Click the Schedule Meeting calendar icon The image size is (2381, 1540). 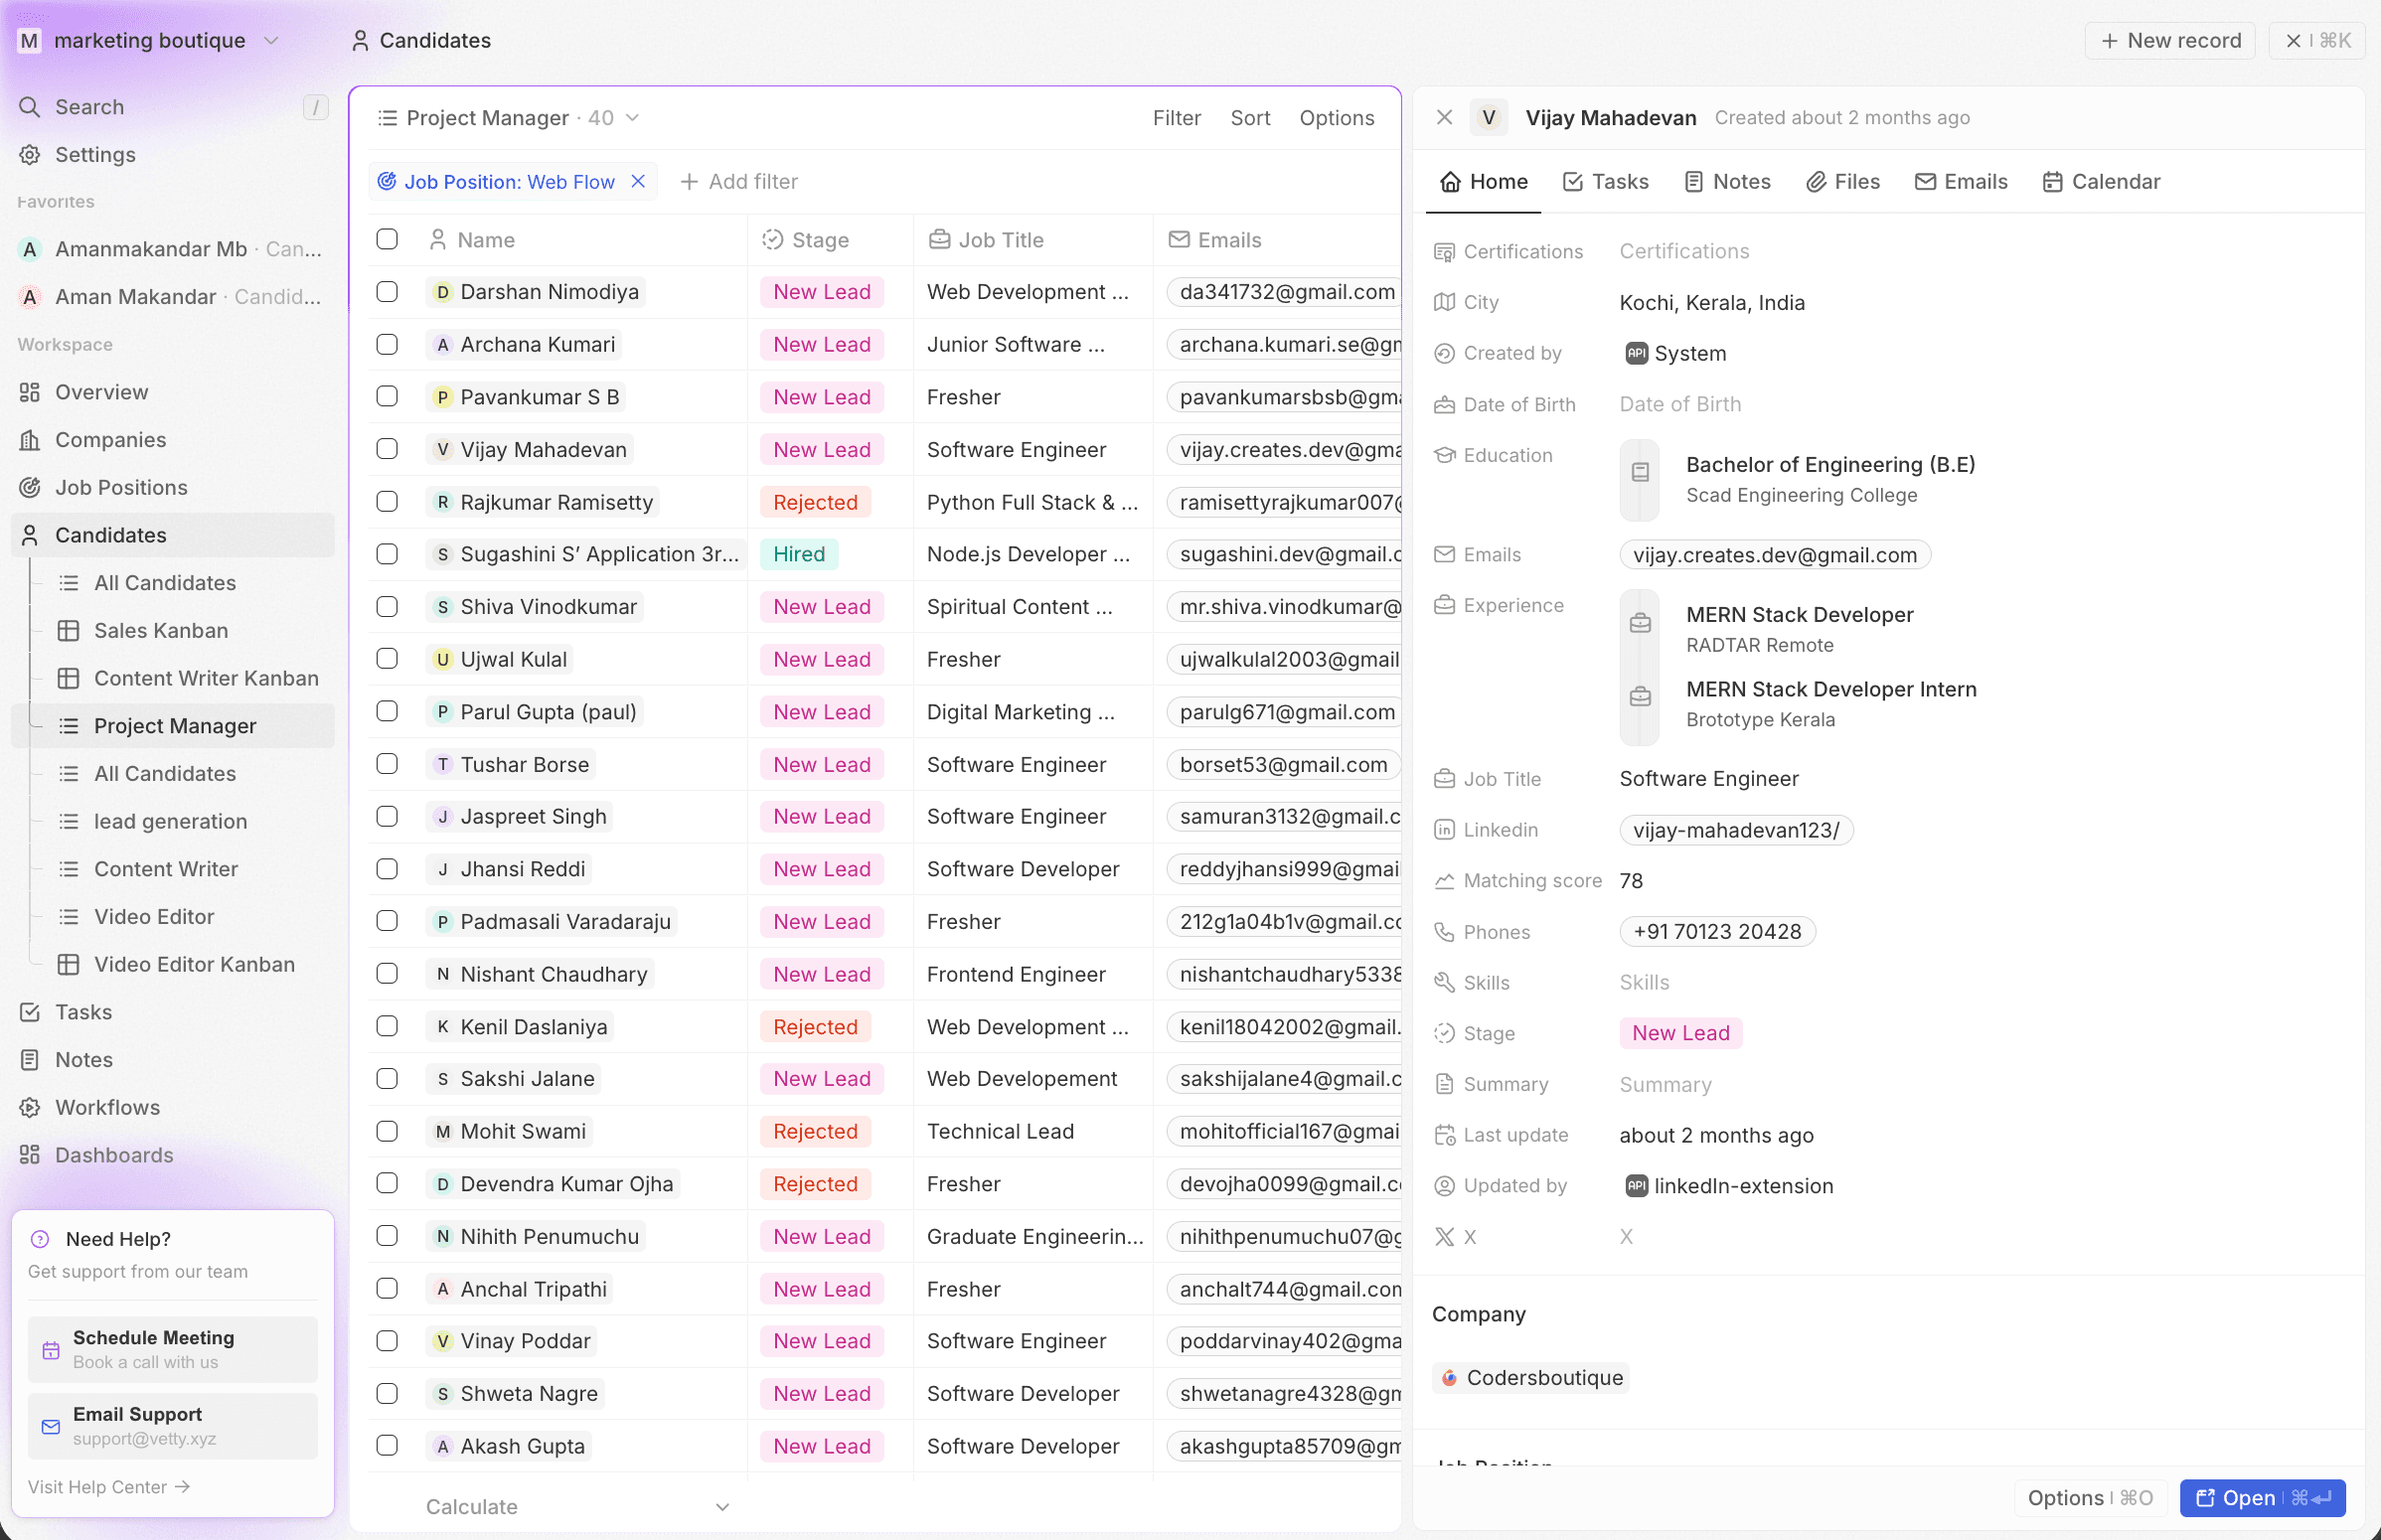coord(51,1350)
